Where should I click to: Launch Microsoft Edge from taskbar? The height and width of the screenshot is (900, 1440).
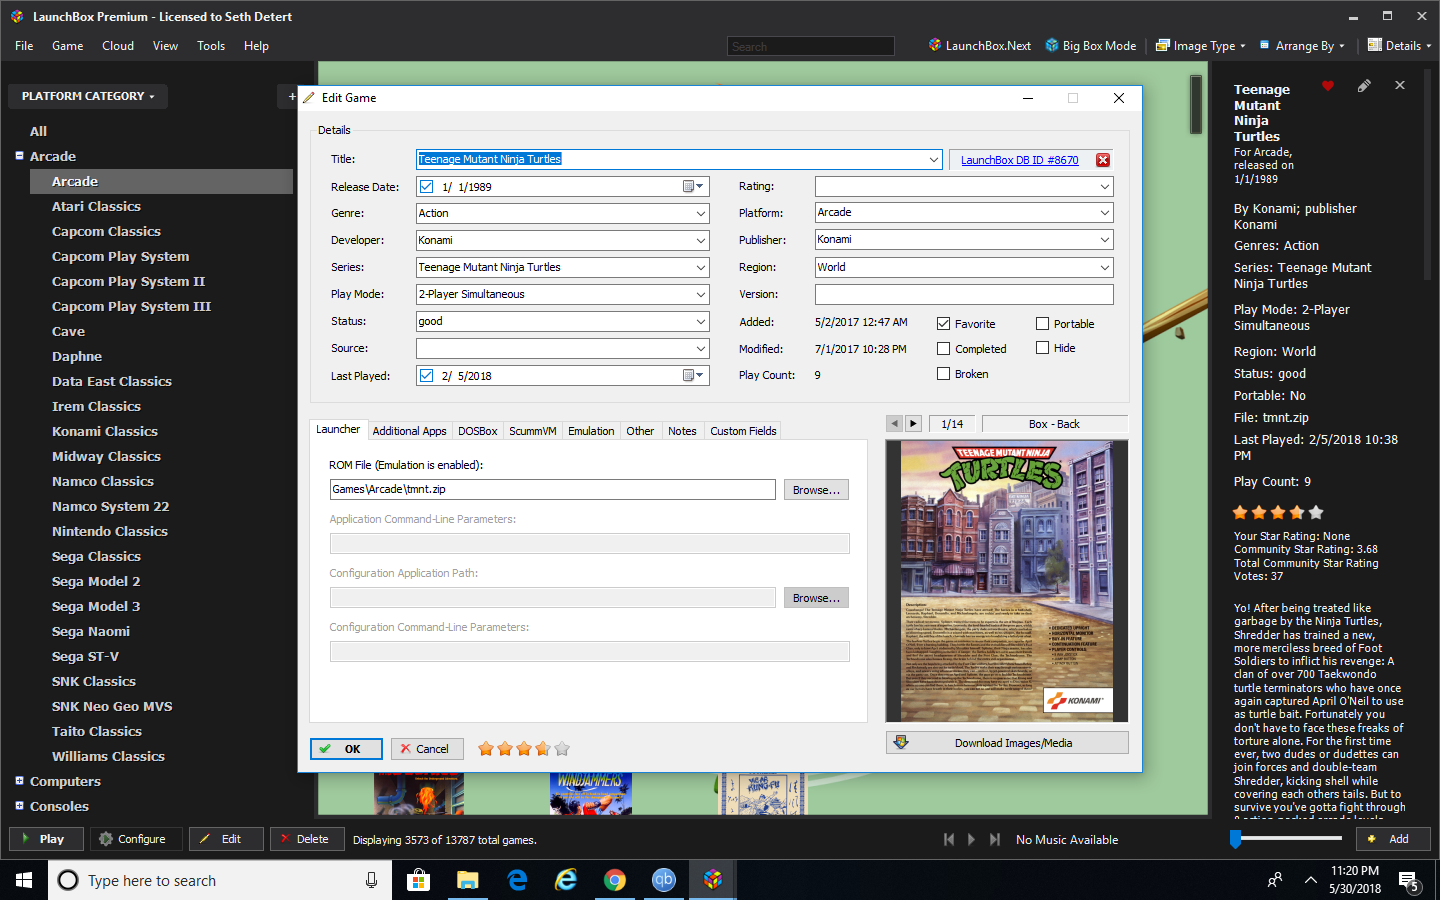pyautogui.click(x=517, y=880)
